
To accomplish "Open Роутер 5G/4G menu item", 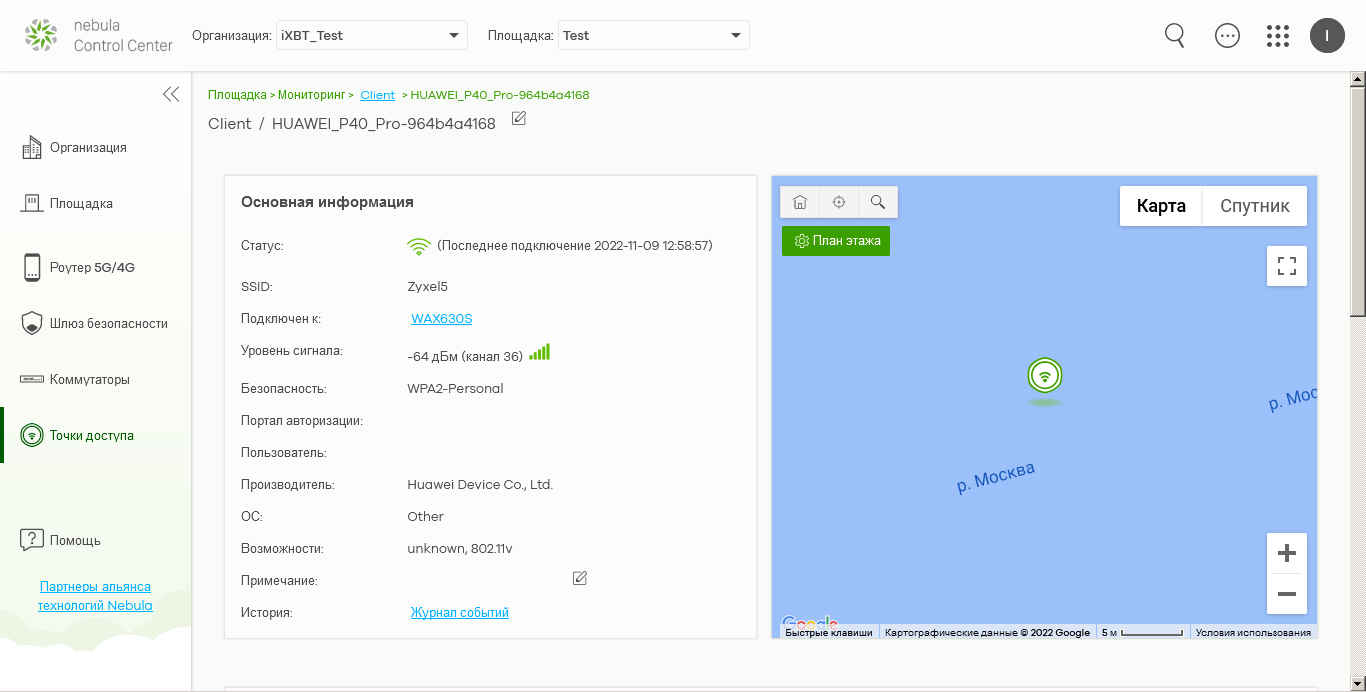I will [92, 267].
